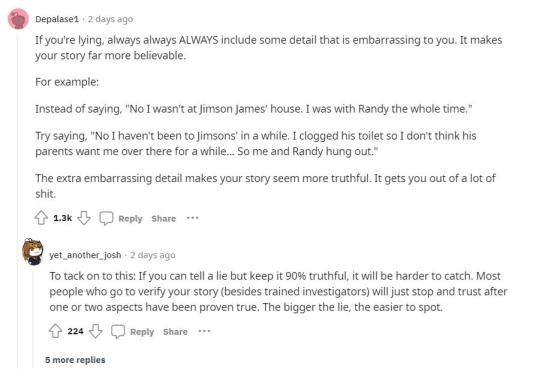Screen dimensions: 551x369
Task: Collapse Depalase1's comment thread line
Action: [x=18, y=200]
